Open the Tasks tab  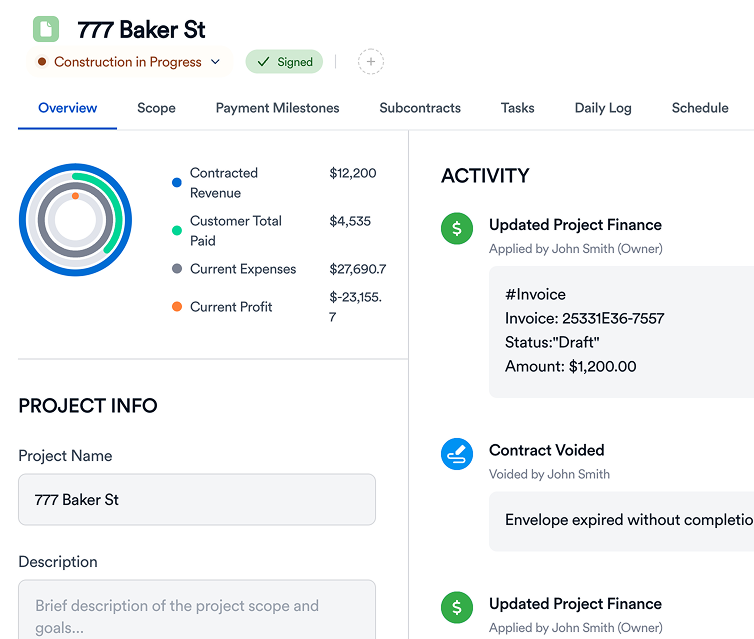pos(517,108)
